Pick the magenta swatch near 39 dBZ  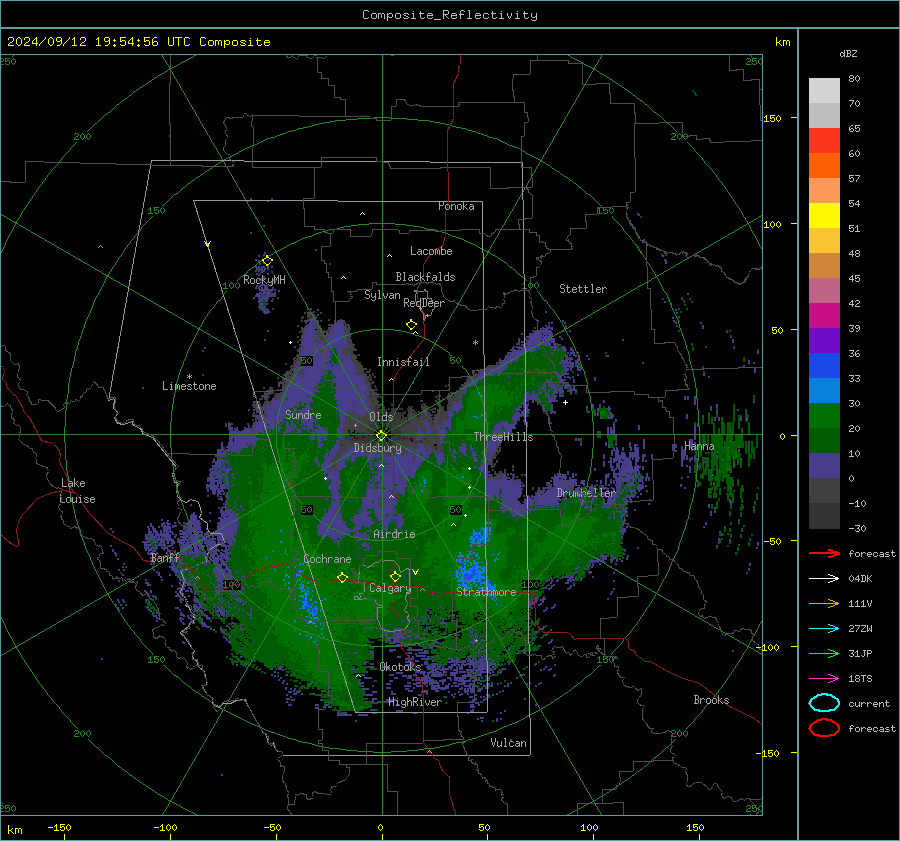pyautogui.click(x=824, y=316)
